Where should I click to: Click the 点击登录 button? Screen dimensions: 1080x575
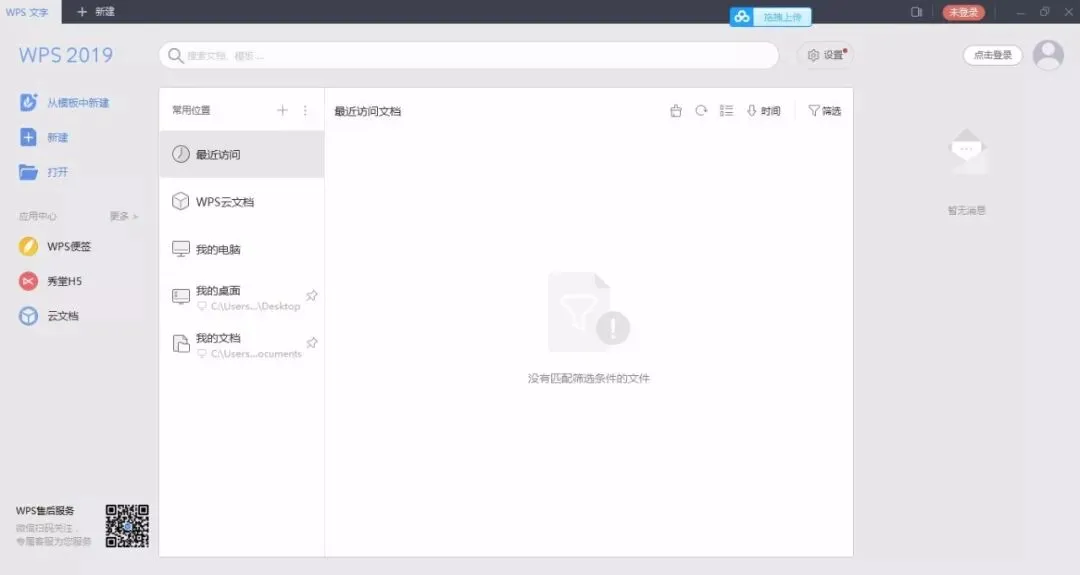click(993, 55)
